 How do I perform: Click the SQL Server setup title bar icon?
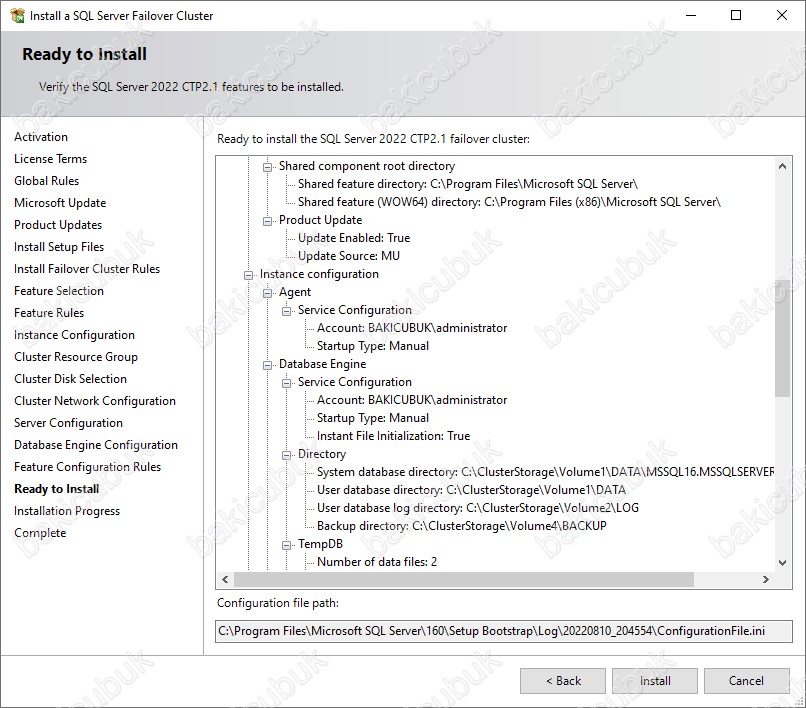(17, 15)
